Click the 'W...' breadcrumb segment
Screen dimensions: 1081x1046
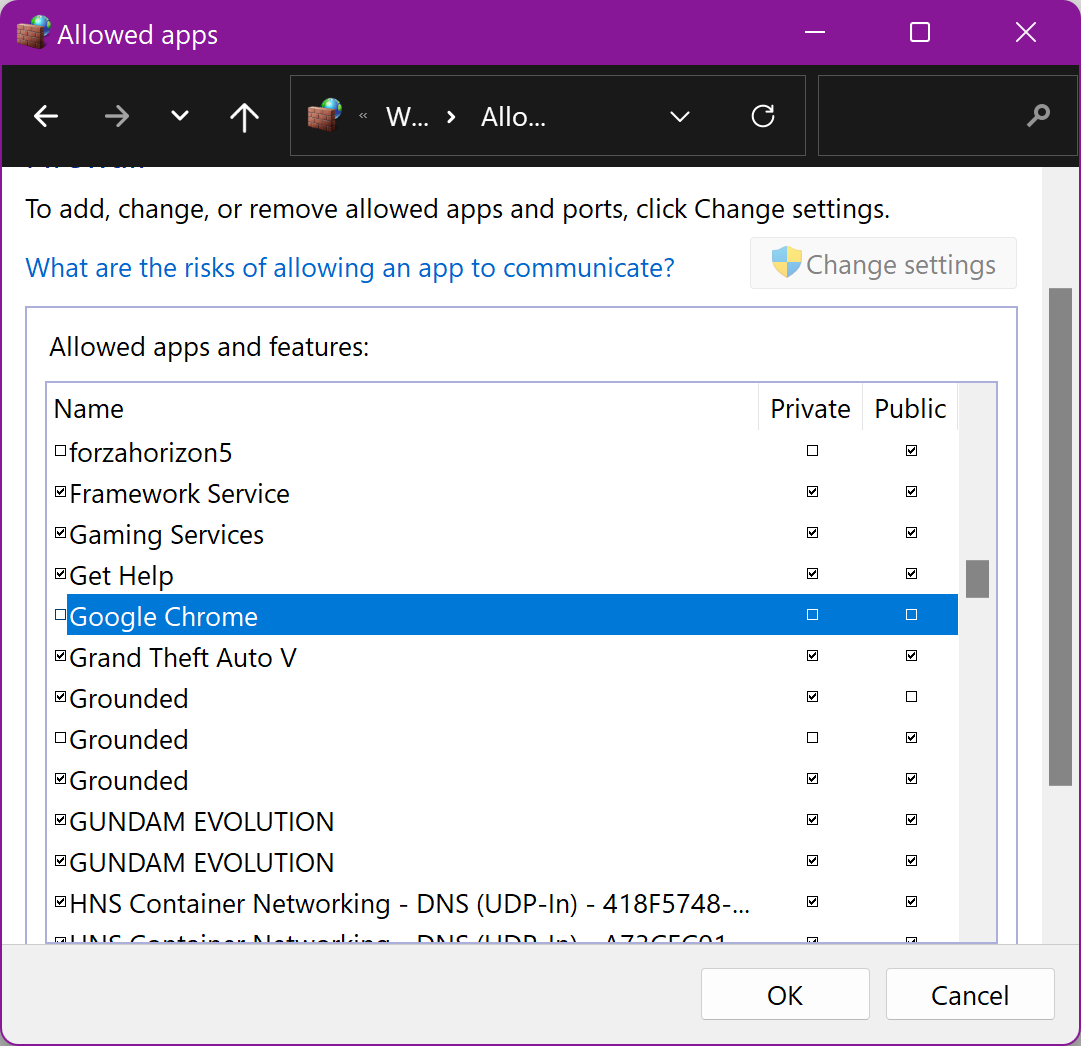click(407, 117)
